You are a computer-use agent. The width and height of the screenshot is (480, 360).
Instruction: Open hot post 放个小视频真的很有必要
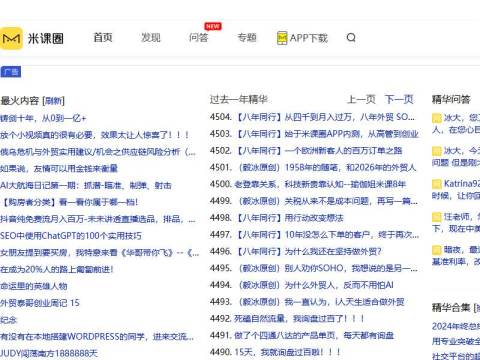pyautogui.click(x=95, y=135)
